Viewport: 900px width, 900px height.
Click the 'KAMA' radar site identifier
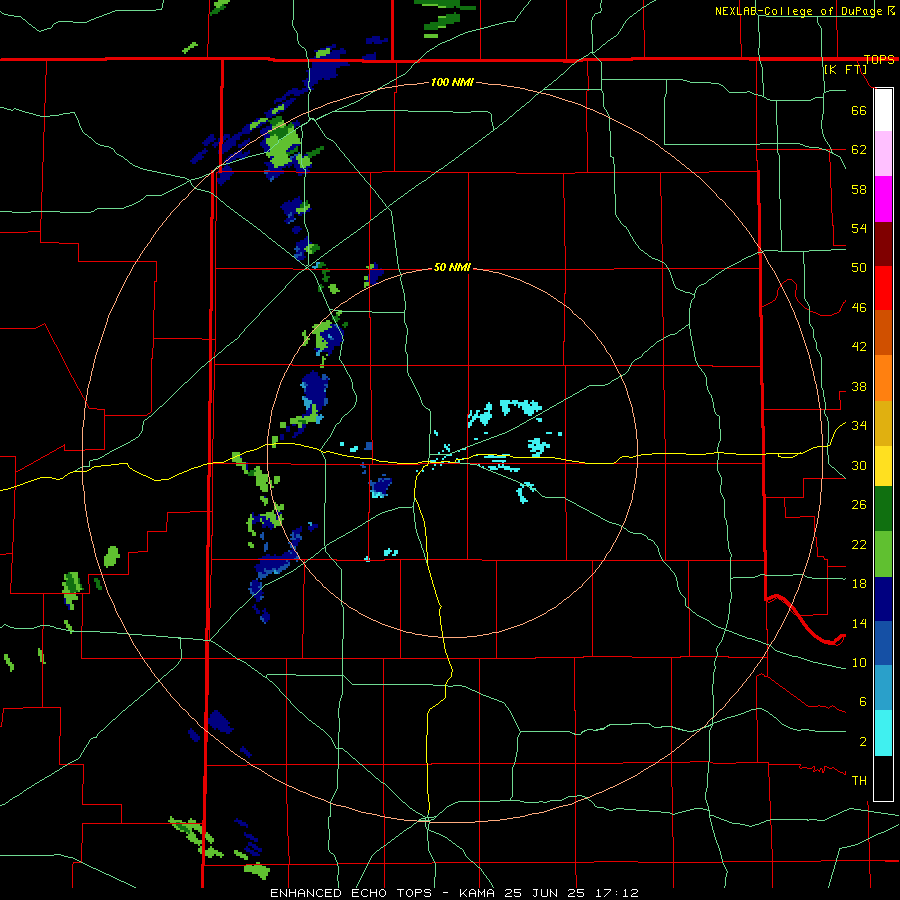(x=477, y=893)
